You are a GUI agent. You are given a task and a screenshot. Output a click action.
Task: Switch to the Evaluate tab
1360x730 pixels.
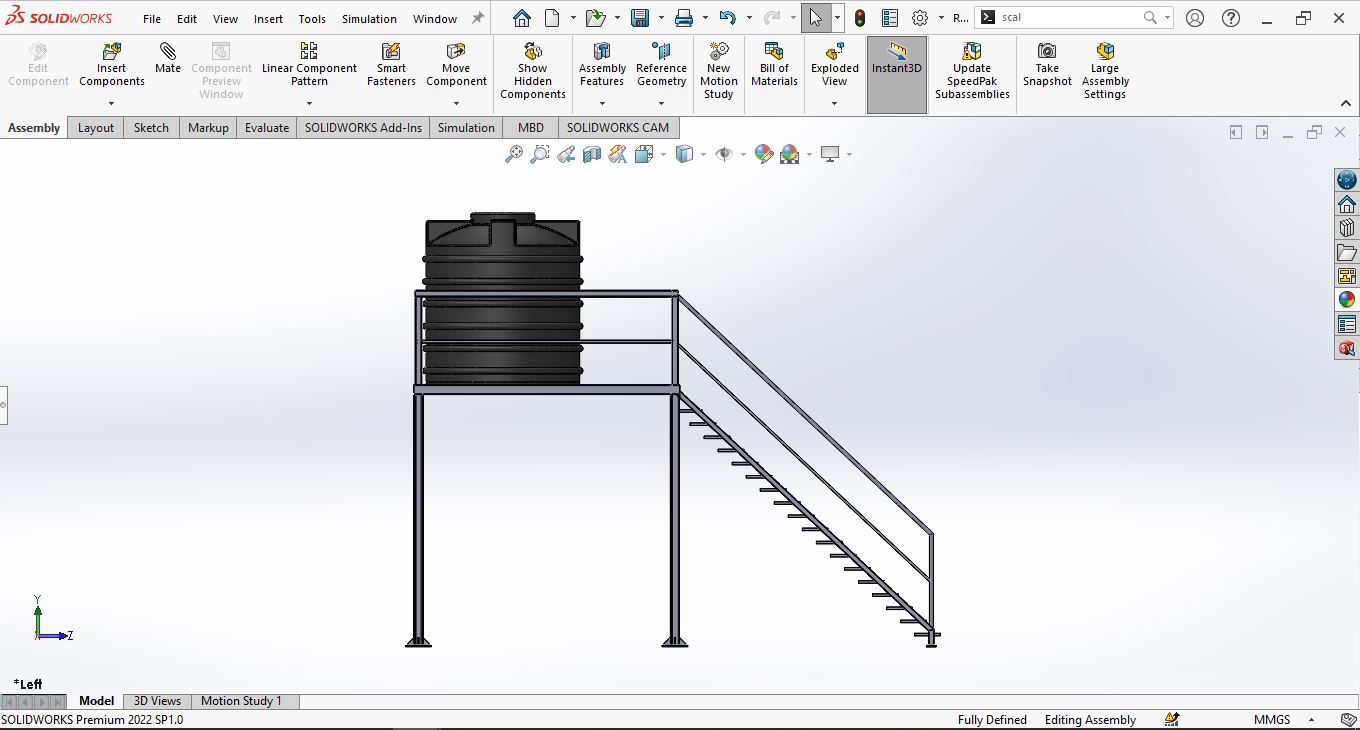point(267,128)
